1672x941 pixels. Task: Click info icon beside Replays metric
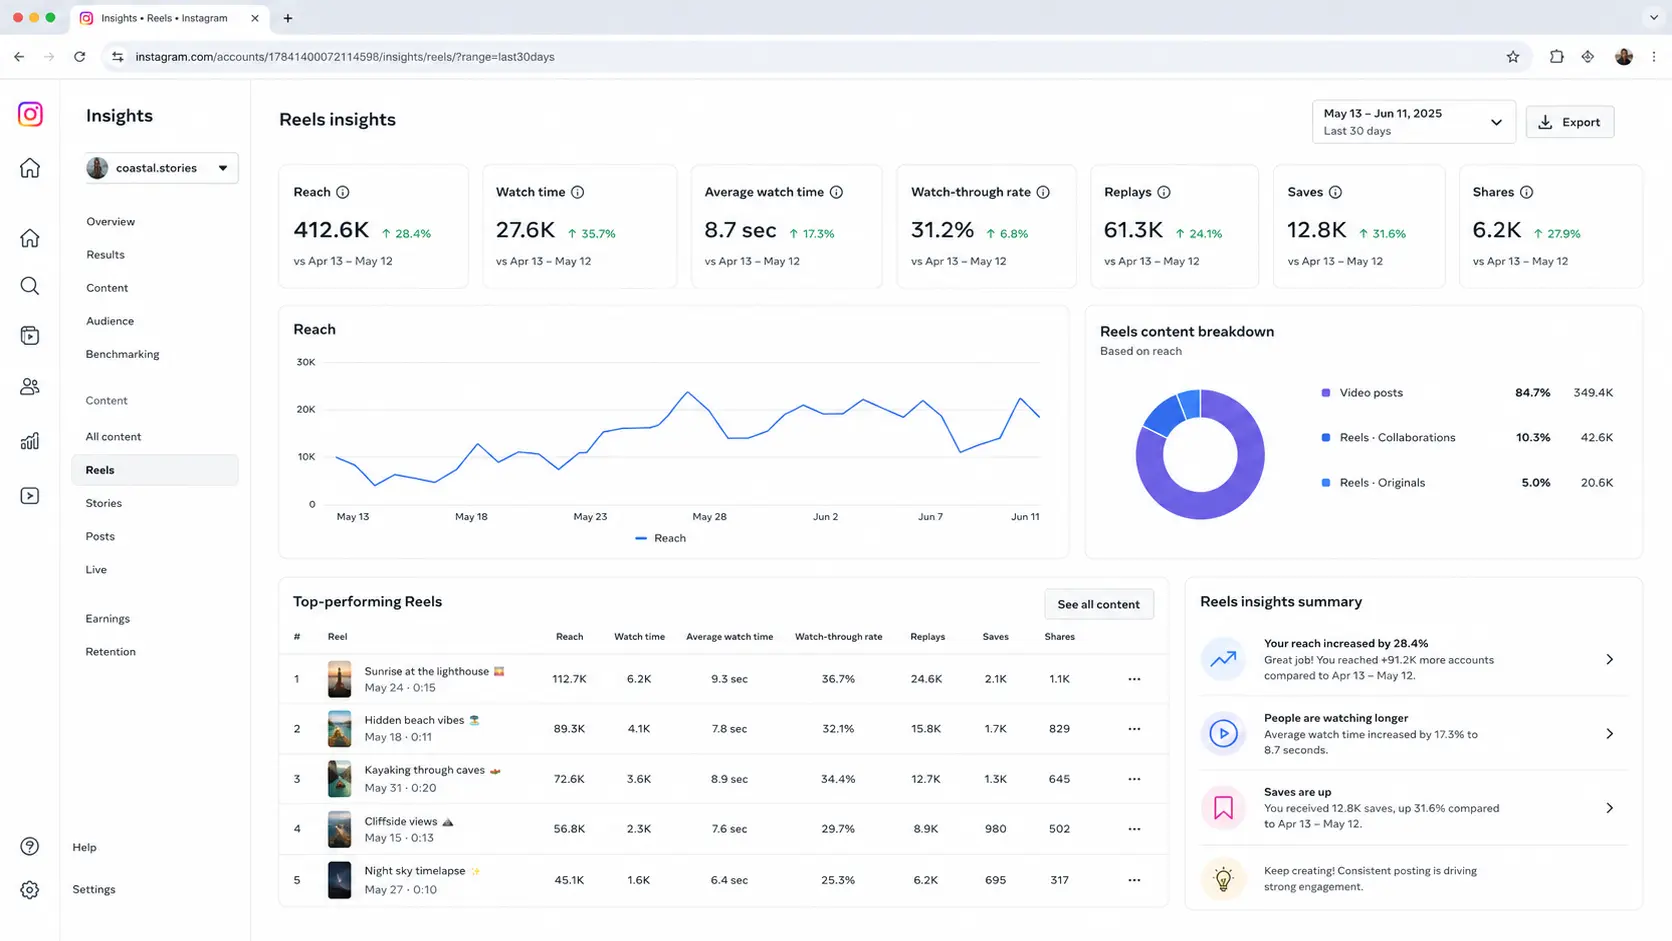coord(1164,192)
